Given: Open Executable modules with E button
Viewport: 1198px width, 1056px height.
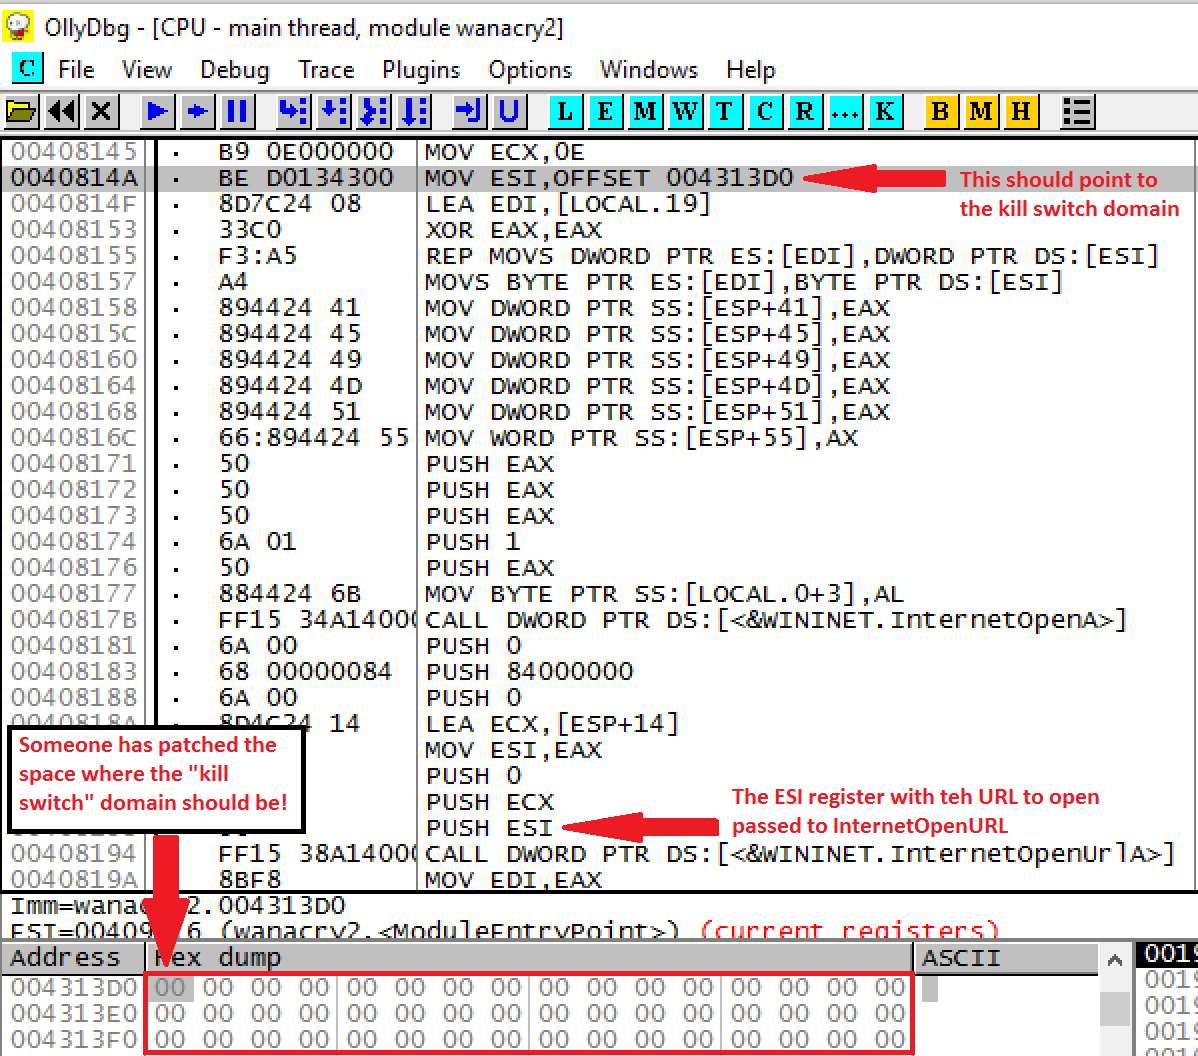Looking at the screenshot, I should click(x=605, y=111).
